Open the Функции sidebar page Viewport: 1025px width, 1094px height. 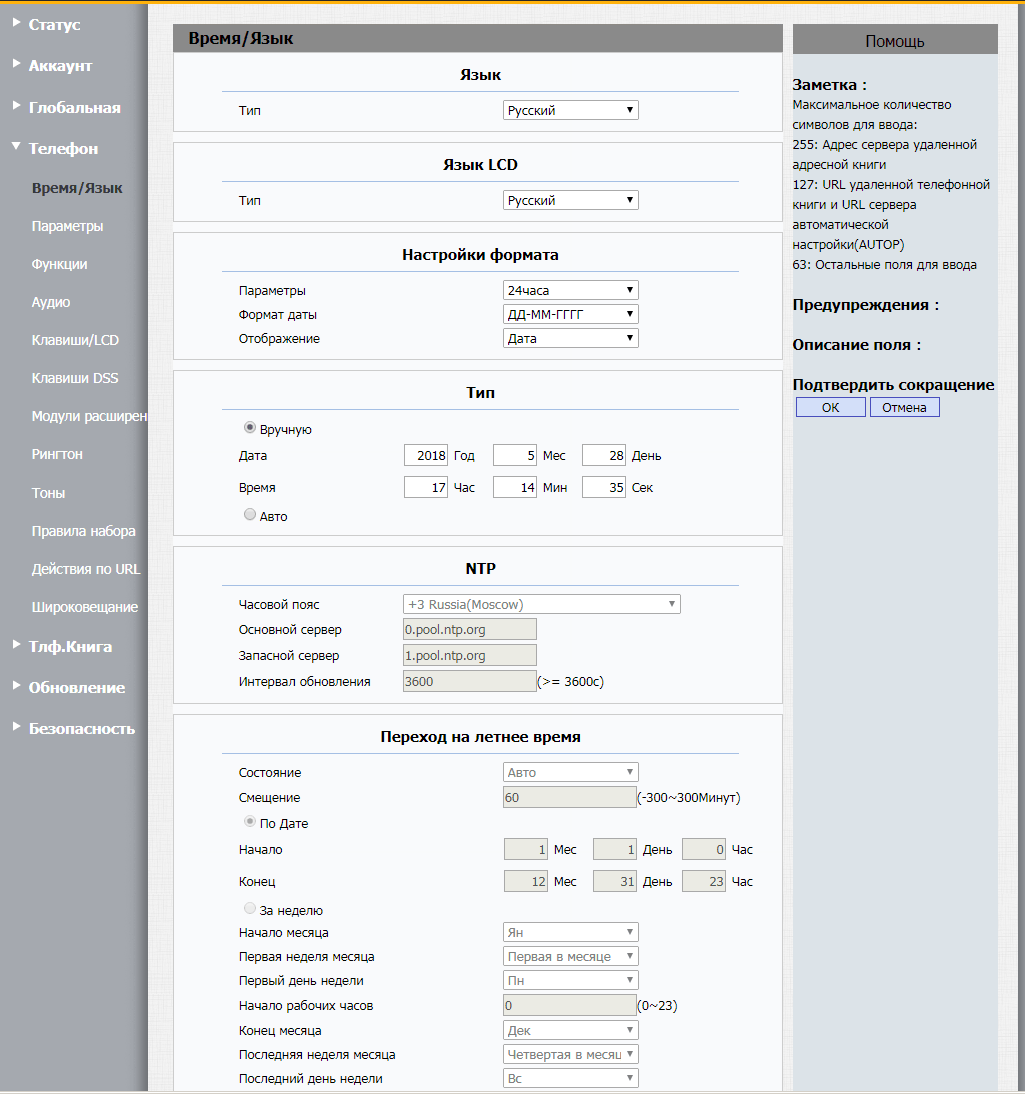tap(59, 264)
